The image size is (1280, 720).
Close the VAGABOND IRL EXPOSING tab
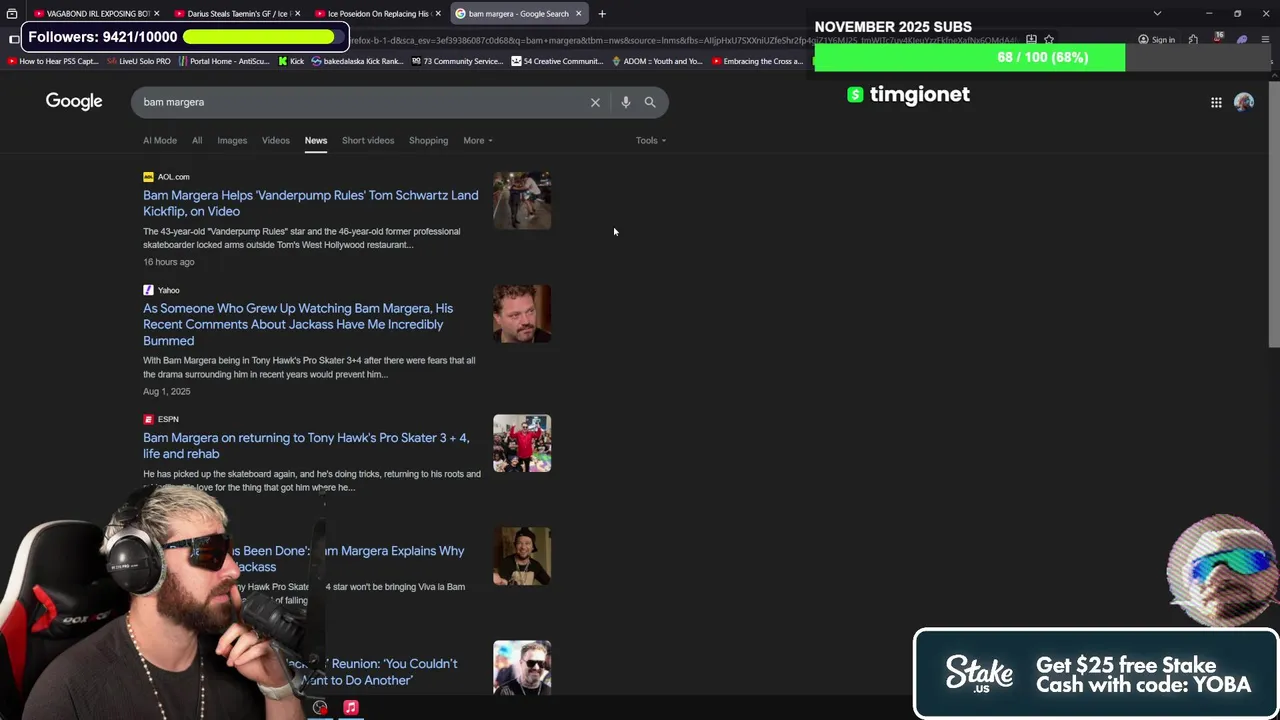click(x=157, y=14)
